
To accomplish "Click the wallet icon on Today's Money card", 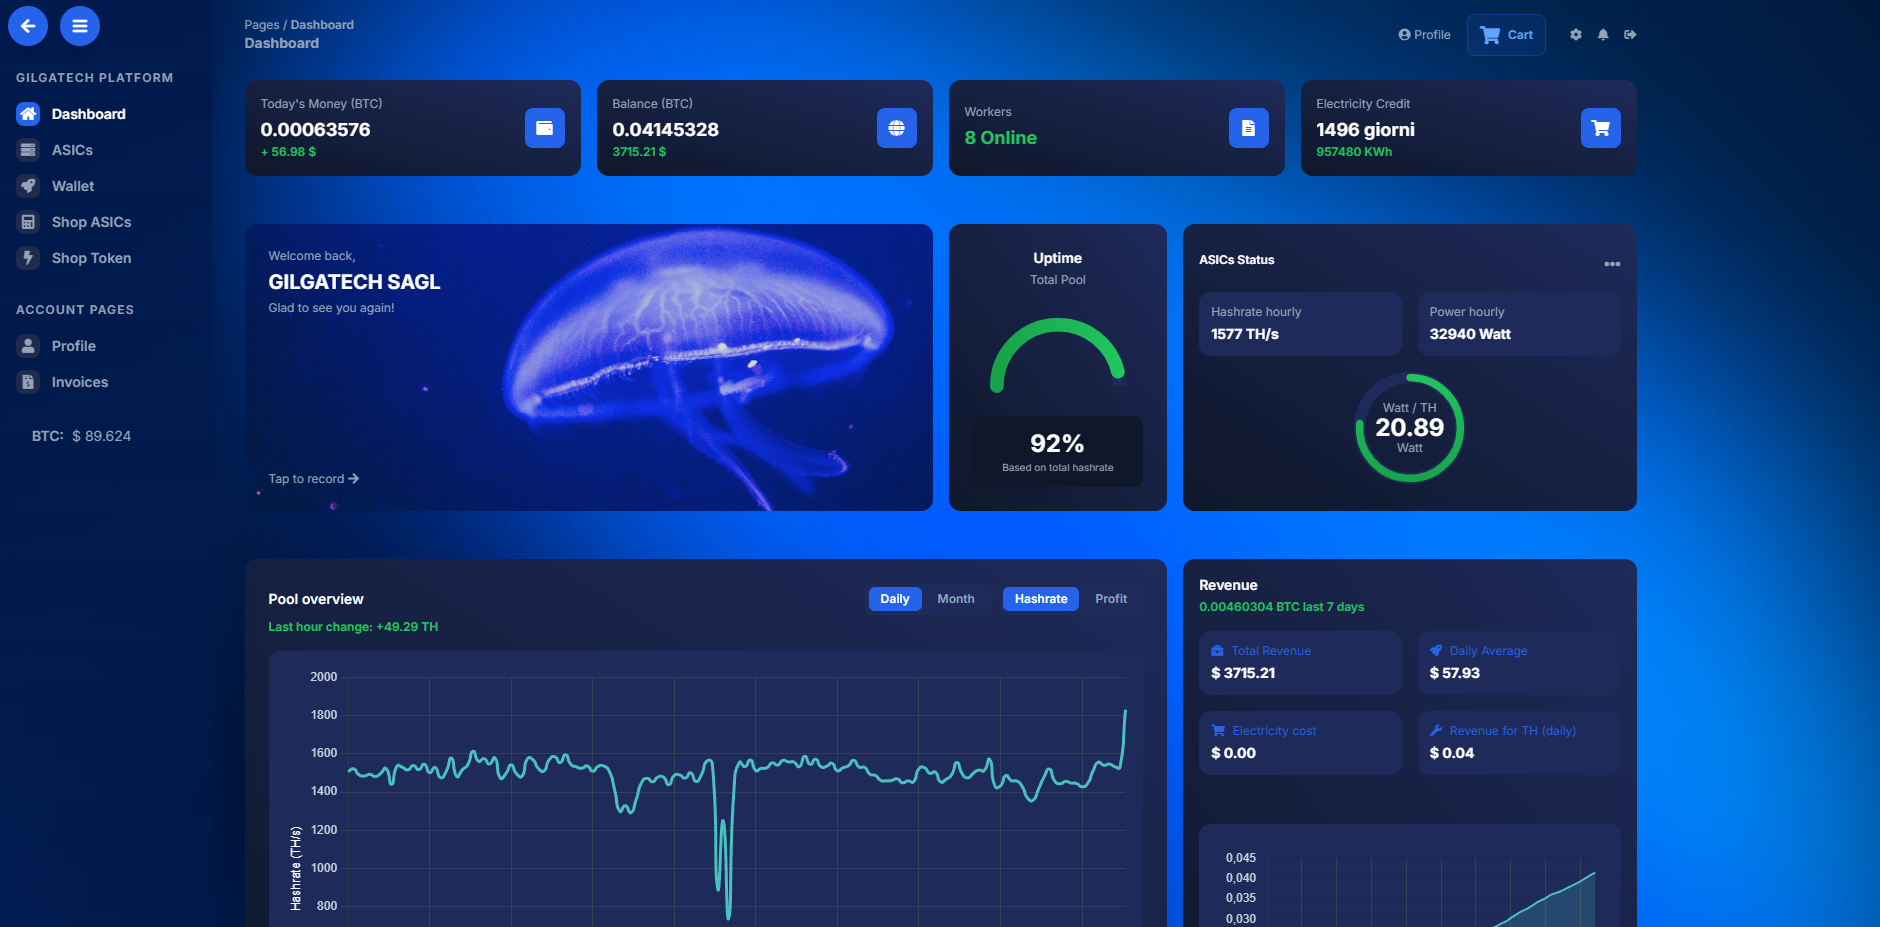I will [x=544, y=127].
